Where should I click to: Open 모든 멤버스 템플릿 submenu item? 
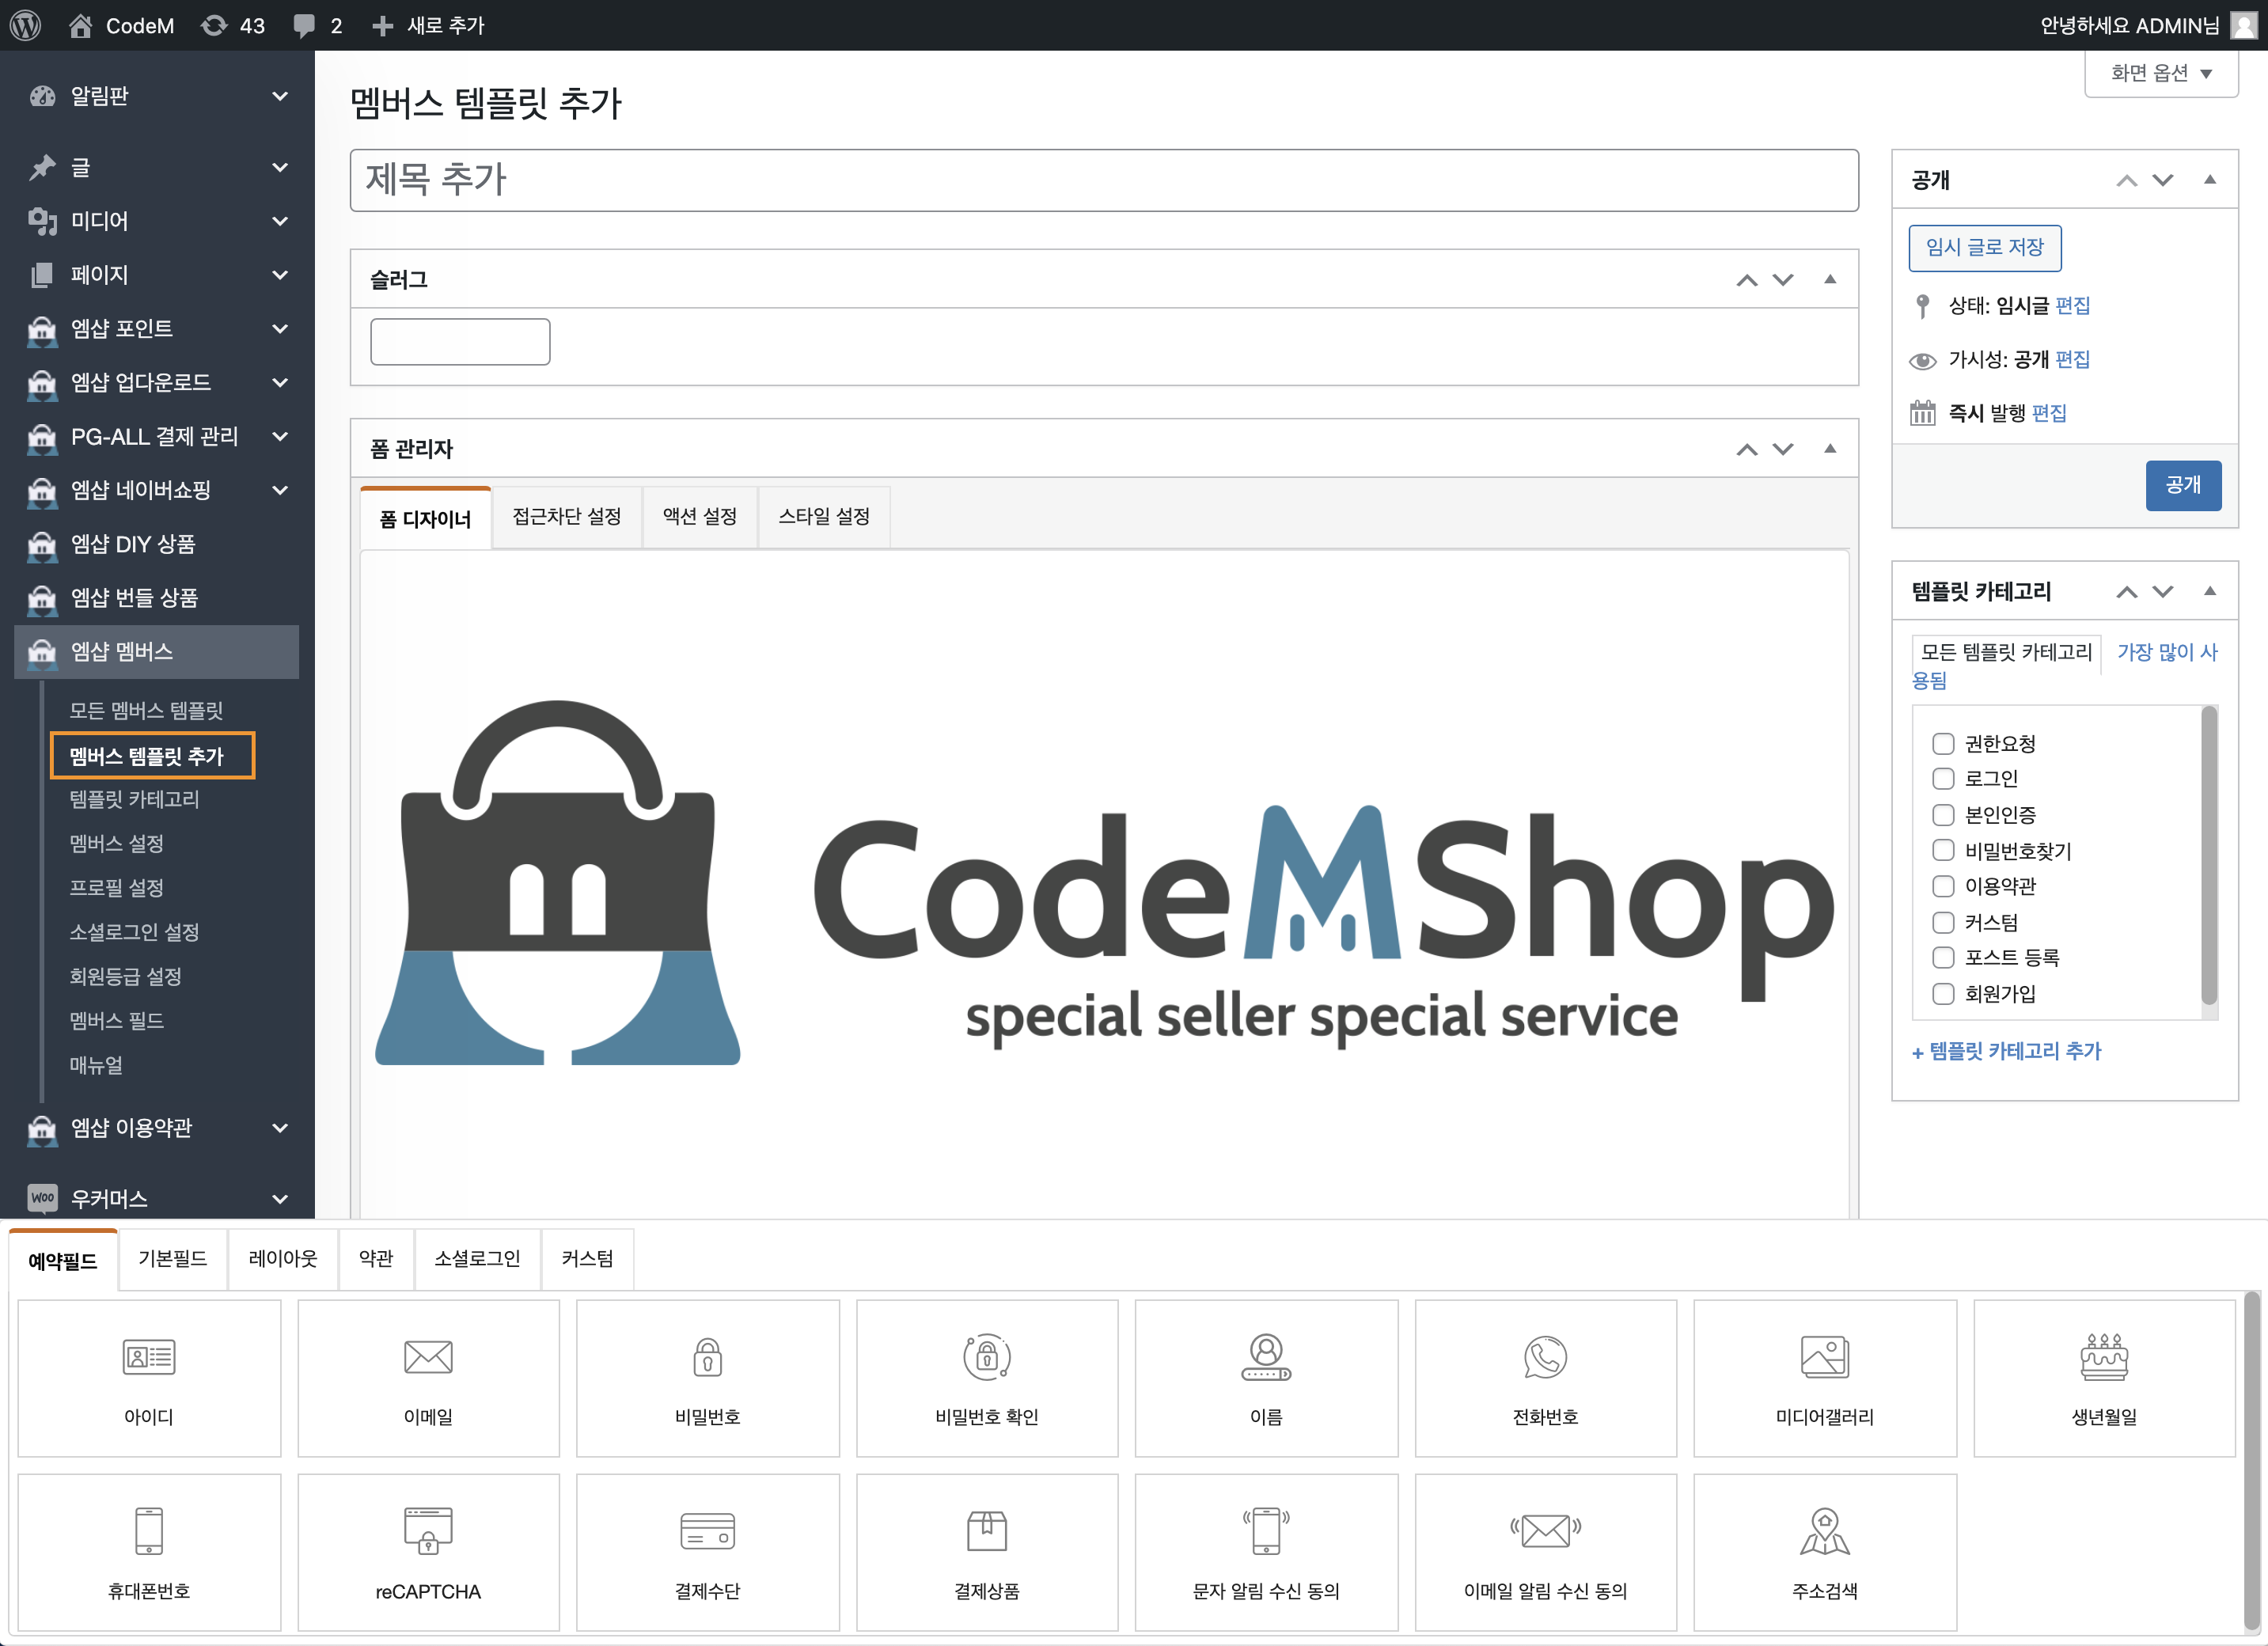(146, 710)
